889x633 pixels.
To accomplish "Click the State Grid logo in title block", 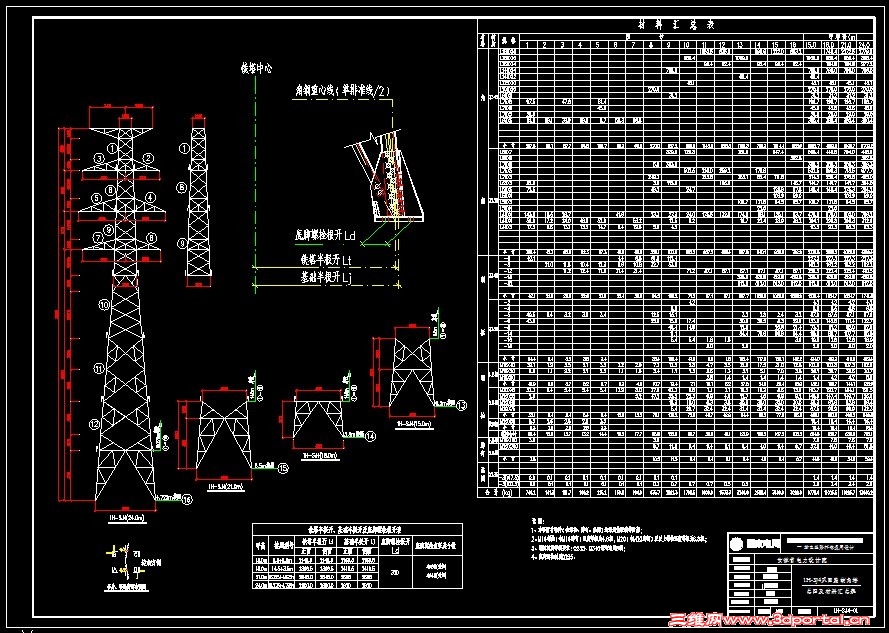I will click(736, 543).
